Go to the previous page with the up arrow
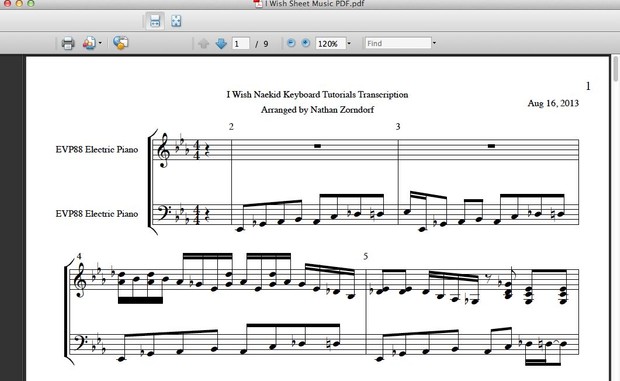Viewport: 620px width, 381px height. coord(203,43)
